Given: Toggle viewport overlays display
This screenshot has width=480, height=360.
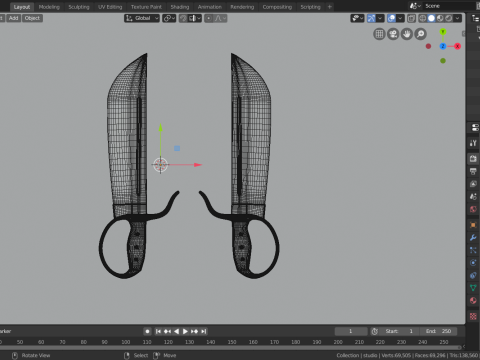Looking at the screenshot, I should [x=391, y=18].
